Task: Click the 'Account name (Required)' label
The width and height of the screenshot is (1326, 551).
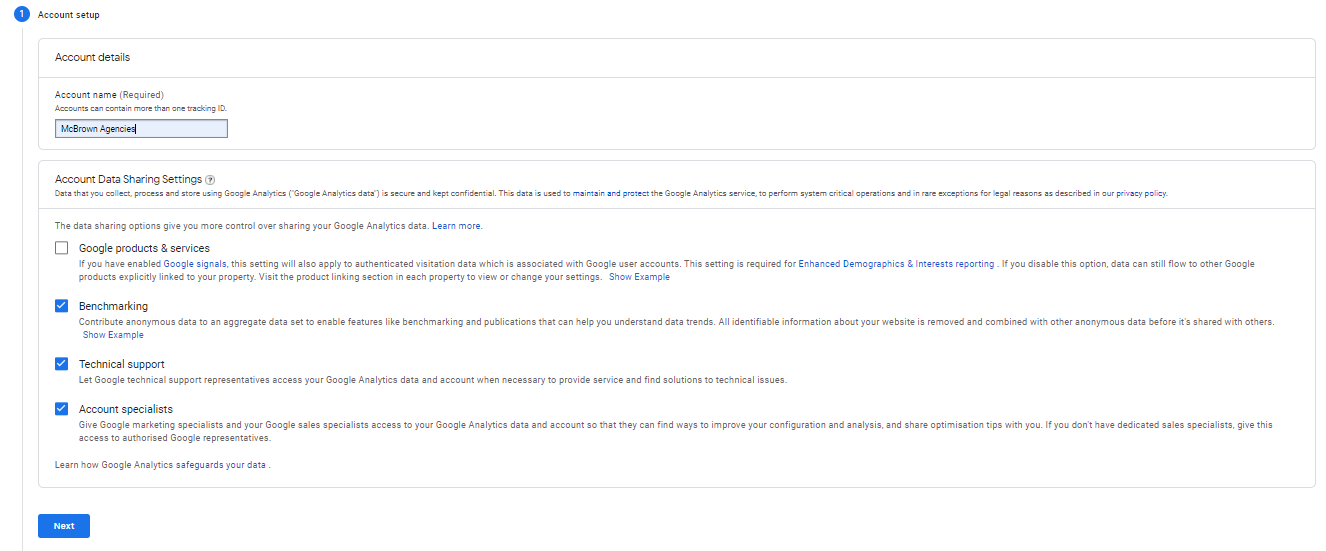Action: 109,95
